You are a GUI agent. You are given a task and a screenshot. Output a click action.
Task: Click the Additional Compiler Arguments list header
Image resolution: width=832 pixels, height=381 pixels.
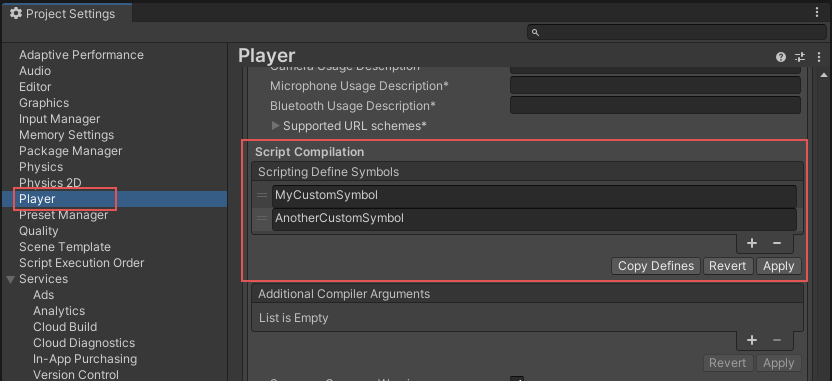click(527, 294)
